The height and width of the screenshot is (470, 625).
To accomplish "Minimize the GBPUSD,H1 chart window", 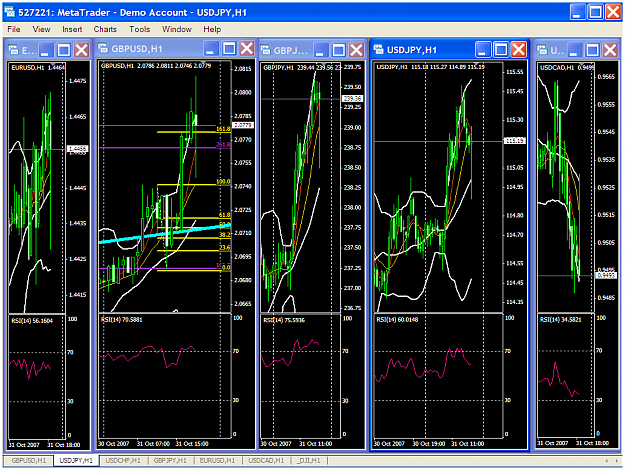I will coord(211,49).
